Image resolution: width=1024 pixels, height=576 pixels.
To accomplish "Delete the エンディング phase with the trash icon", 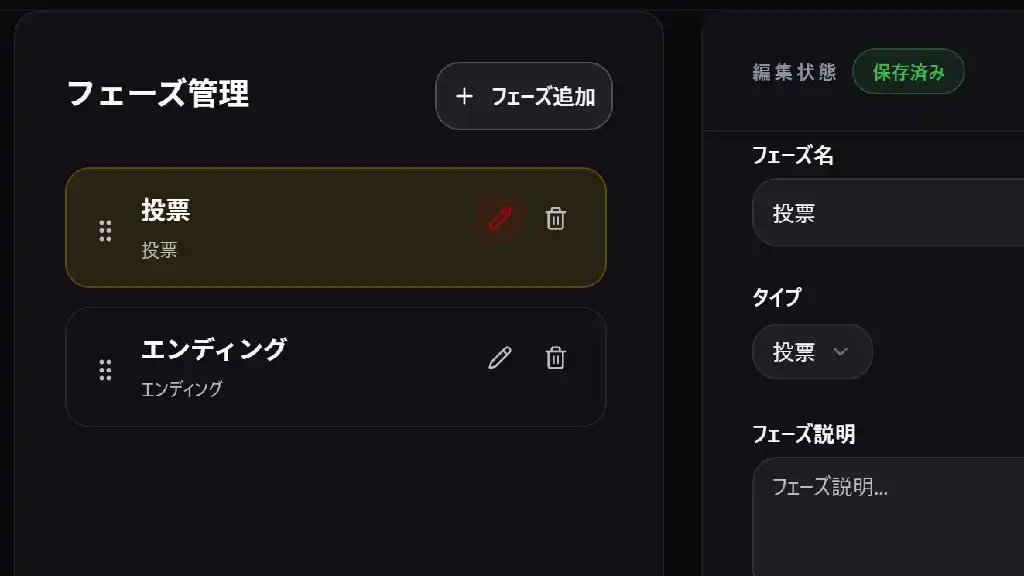I will [x=555, y=357].
